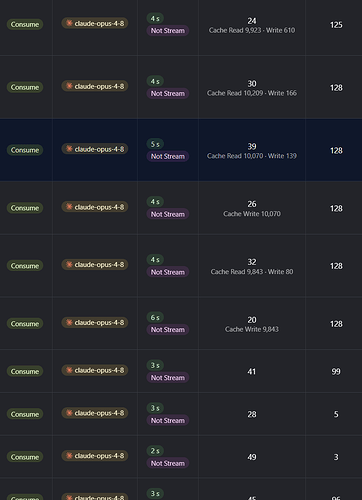Click the Cache Read 9,923 - Write 610 text
Screen dimensions: 362x500
(252, 30)
